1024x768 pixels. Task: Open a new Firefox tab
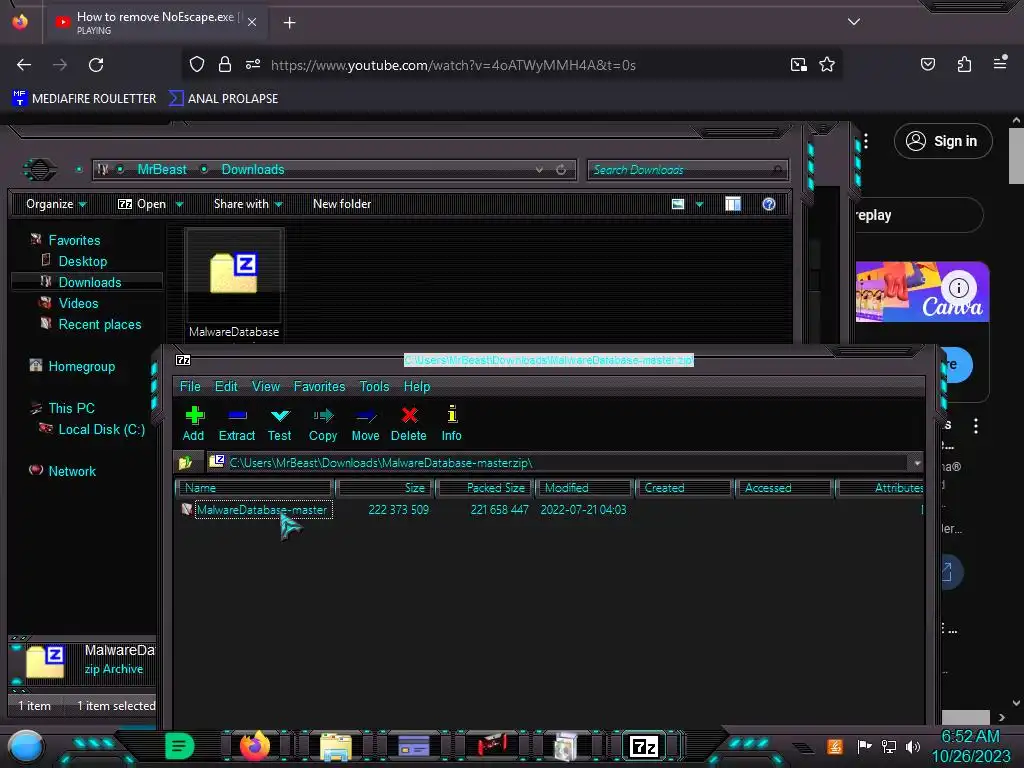click(289, 23)
